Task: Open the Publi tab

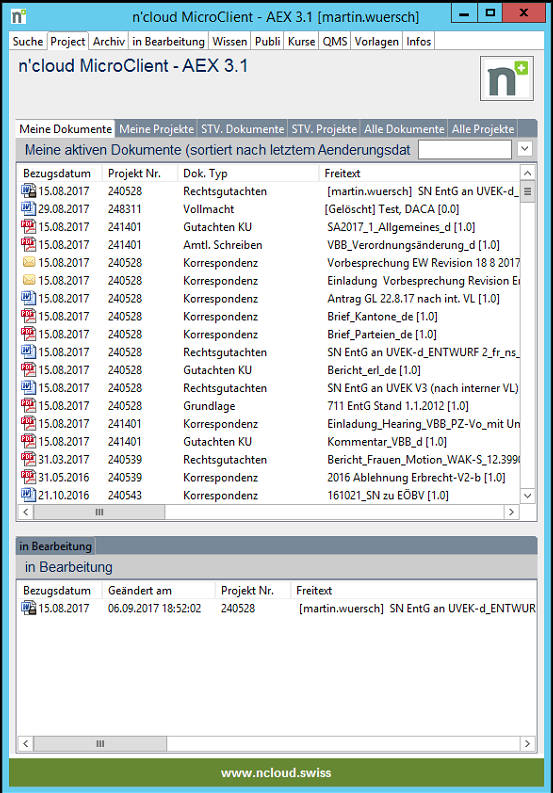Action: pos(268,41)
